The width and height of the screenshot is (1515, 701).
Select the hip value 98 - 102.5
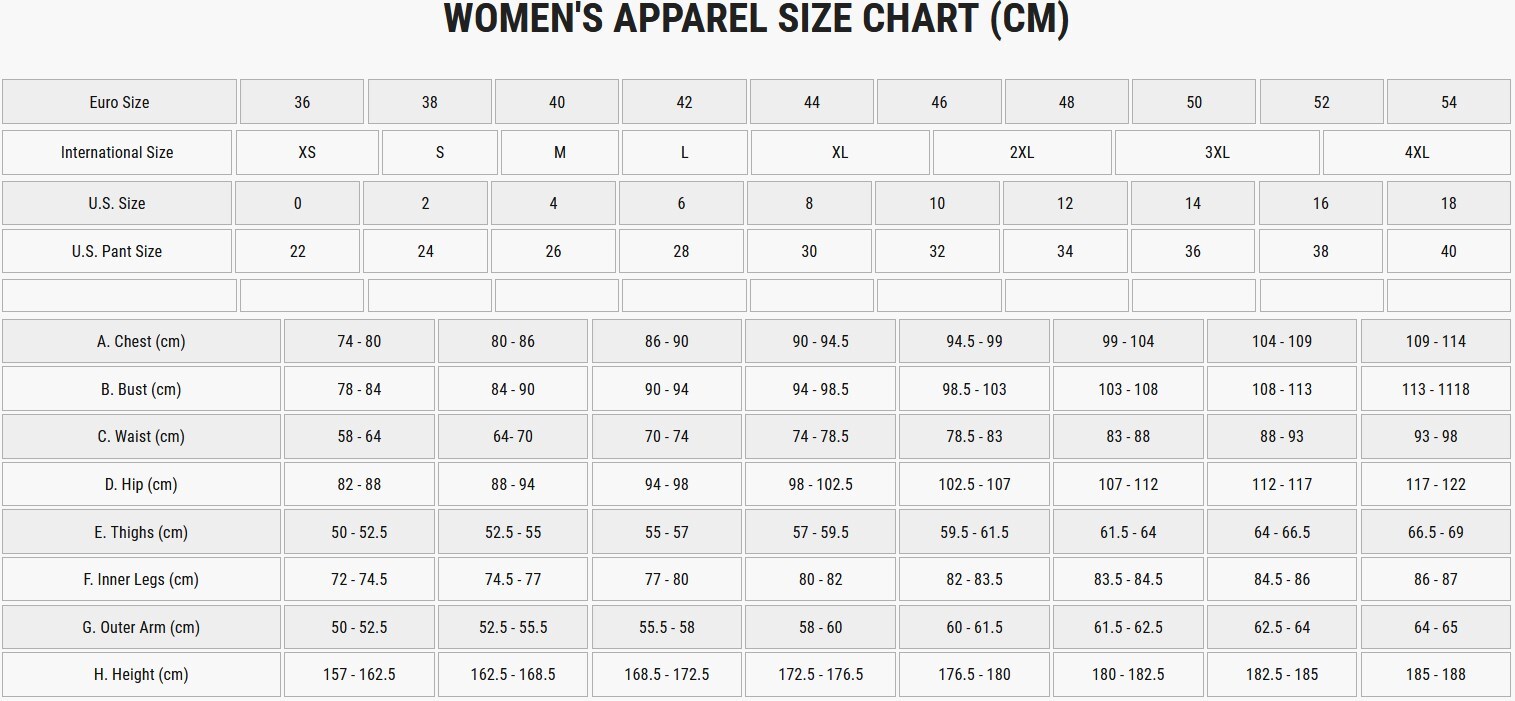tap(820, 484)
